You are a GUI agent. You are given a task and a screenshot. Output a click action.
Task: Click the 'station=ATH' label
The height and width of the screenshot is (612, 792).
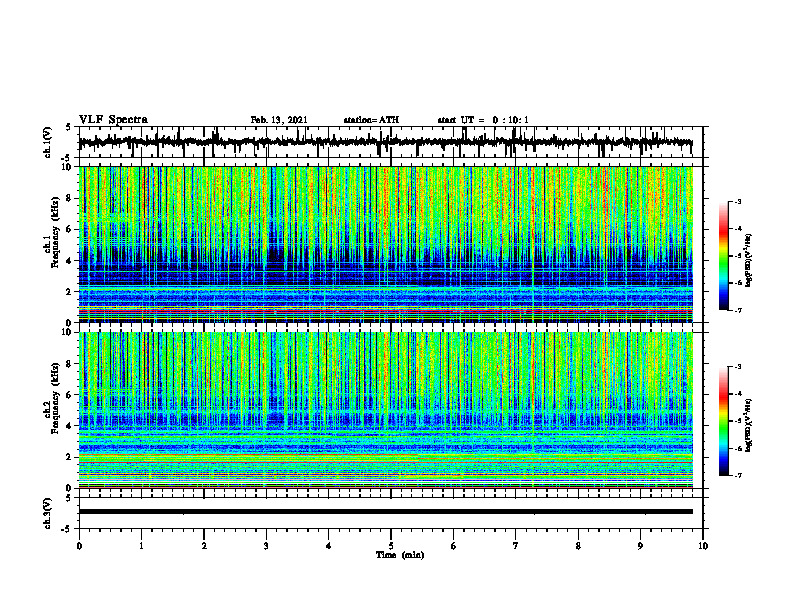pyautogui.click(x=371, y=120)
